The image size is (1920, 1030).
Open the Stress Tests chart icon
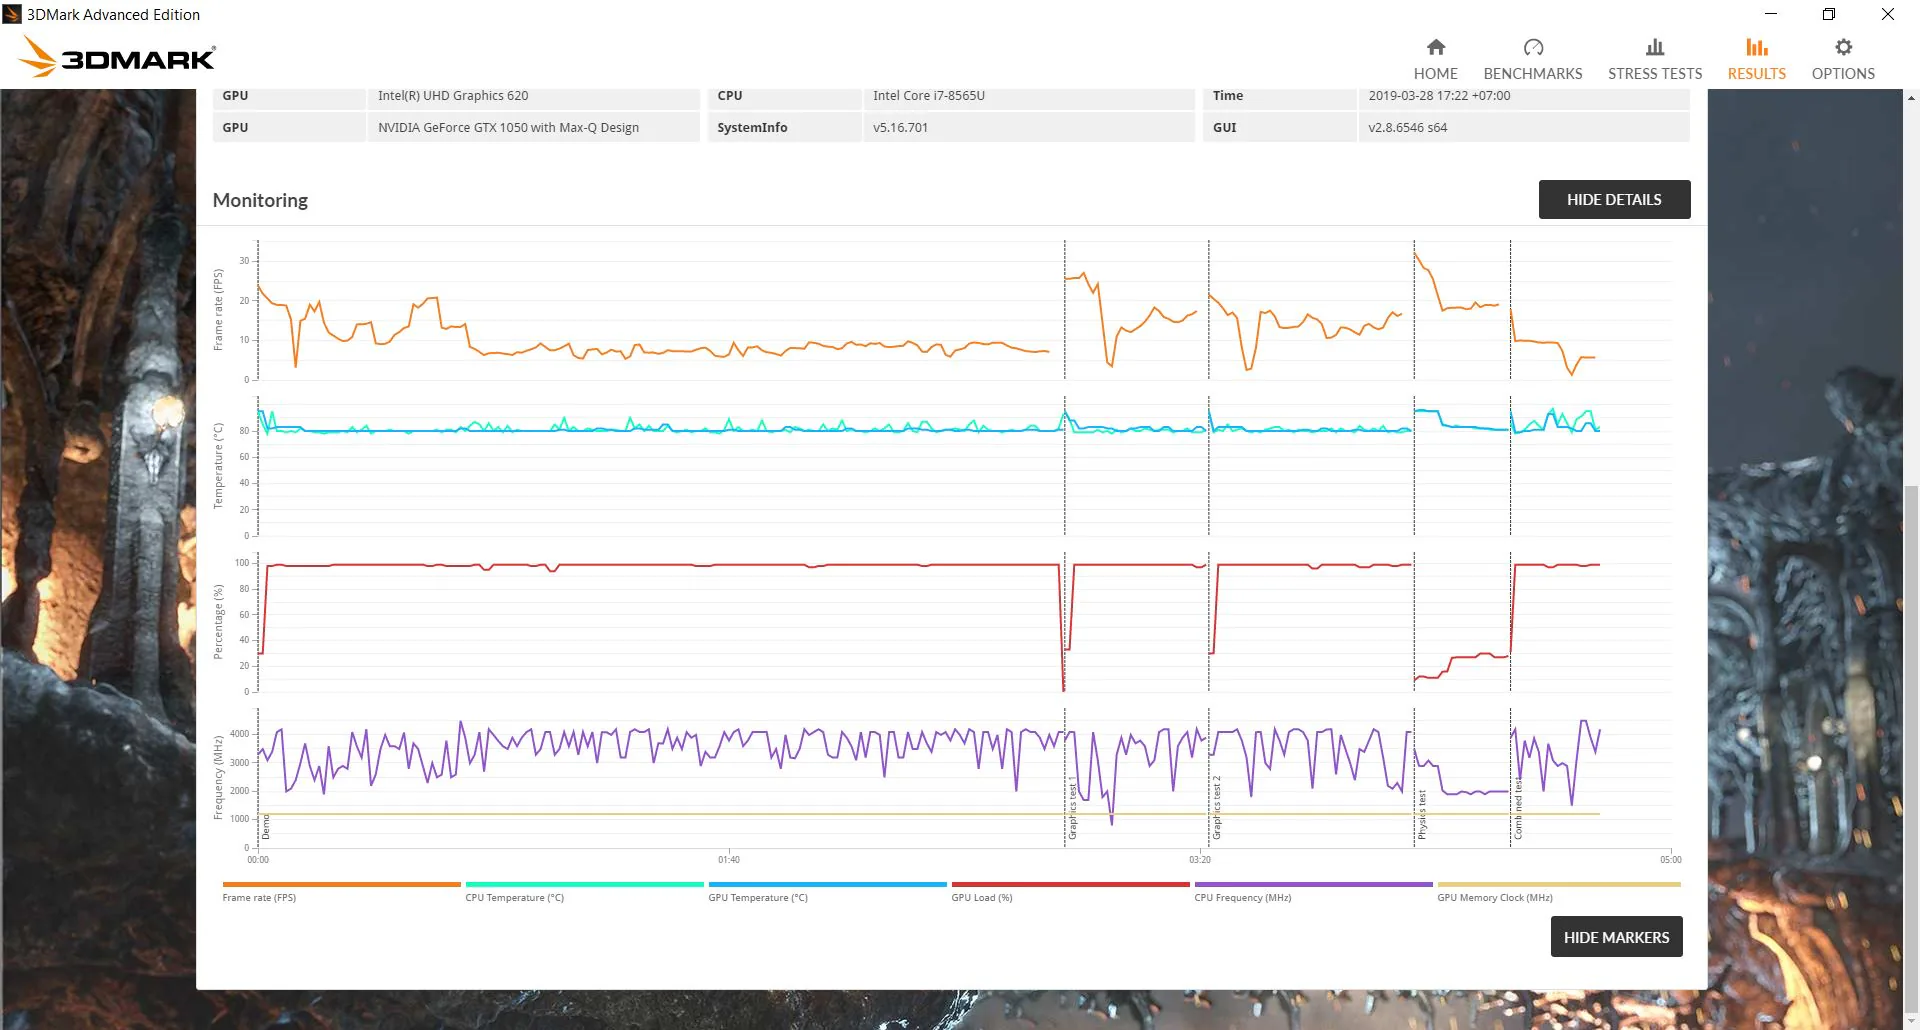coord(1655,47)
